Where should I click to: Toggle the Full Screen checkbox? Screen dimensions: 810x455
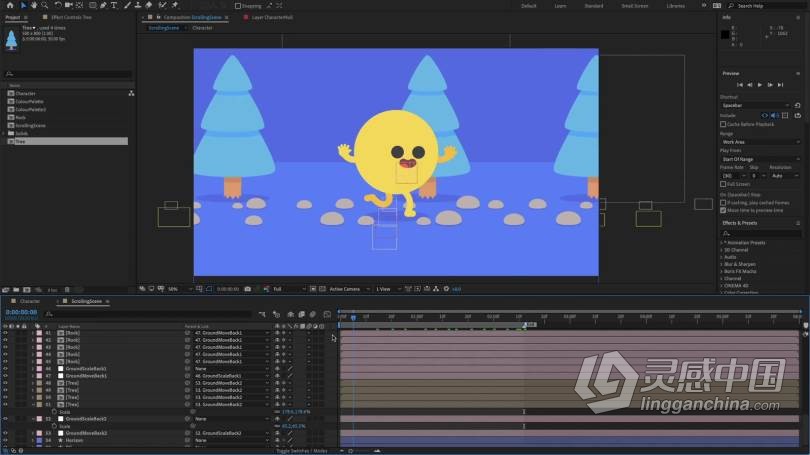pyautogui.click(x=724, y=184)
